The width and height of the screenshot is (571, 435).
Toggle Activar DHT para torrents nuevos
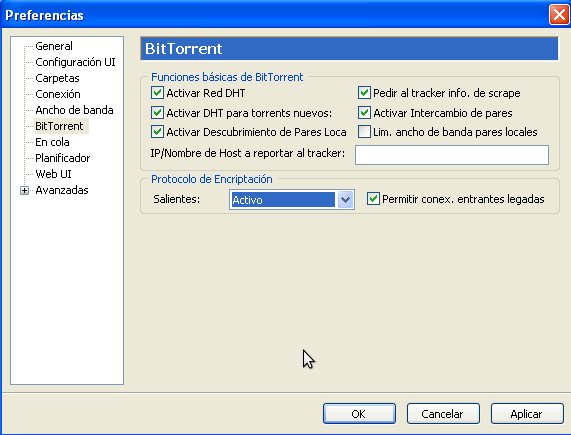(157, 112)
